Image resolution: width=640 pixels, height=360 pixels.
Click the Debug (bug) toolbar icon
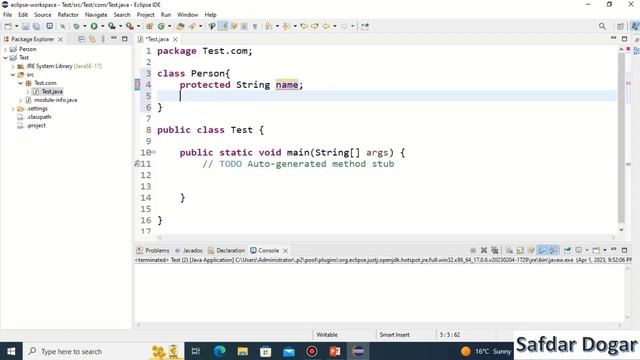[x=76, y=26]
